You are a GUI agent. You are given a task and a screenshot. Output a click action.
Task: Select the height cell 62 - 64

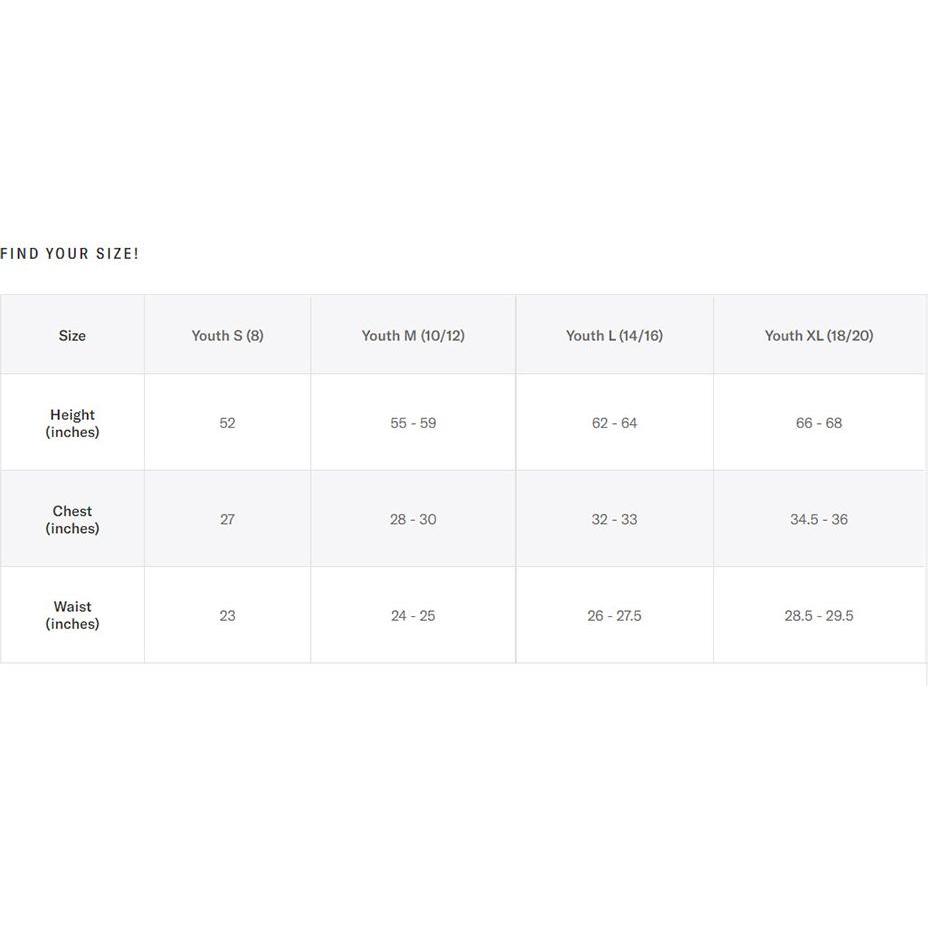(x=614, y=423)
